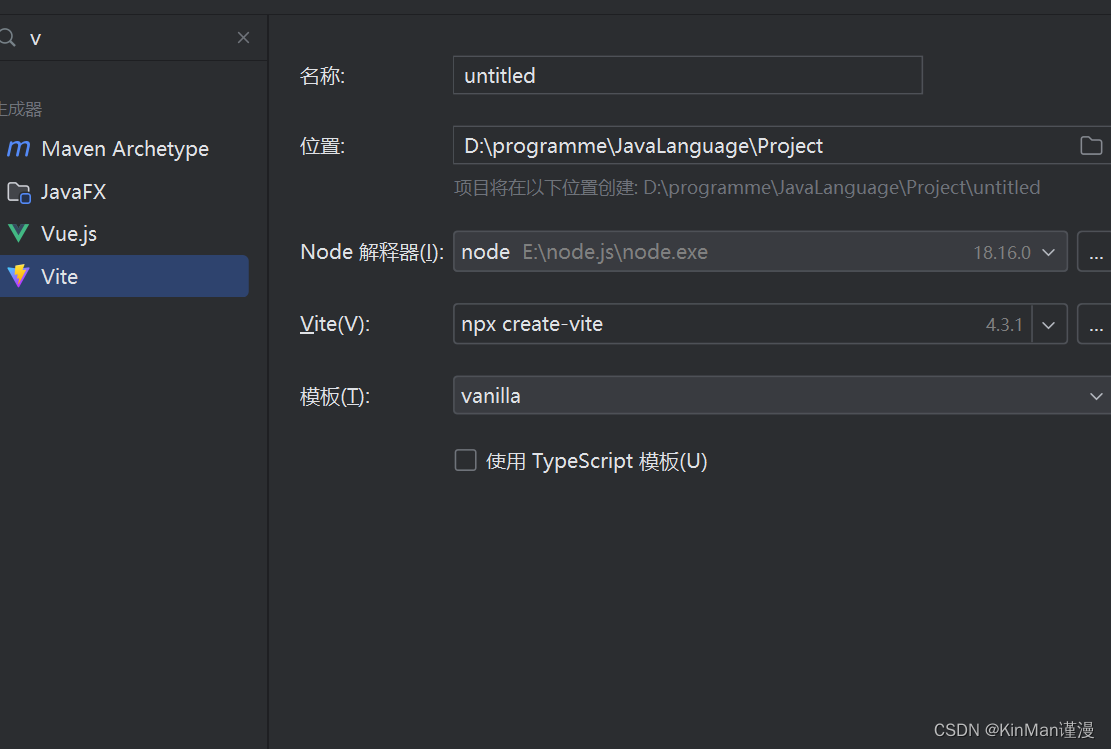The image size is (1111, 749).
Task: Click the npx create-vite package field
Action: click(x=743, y=325)
